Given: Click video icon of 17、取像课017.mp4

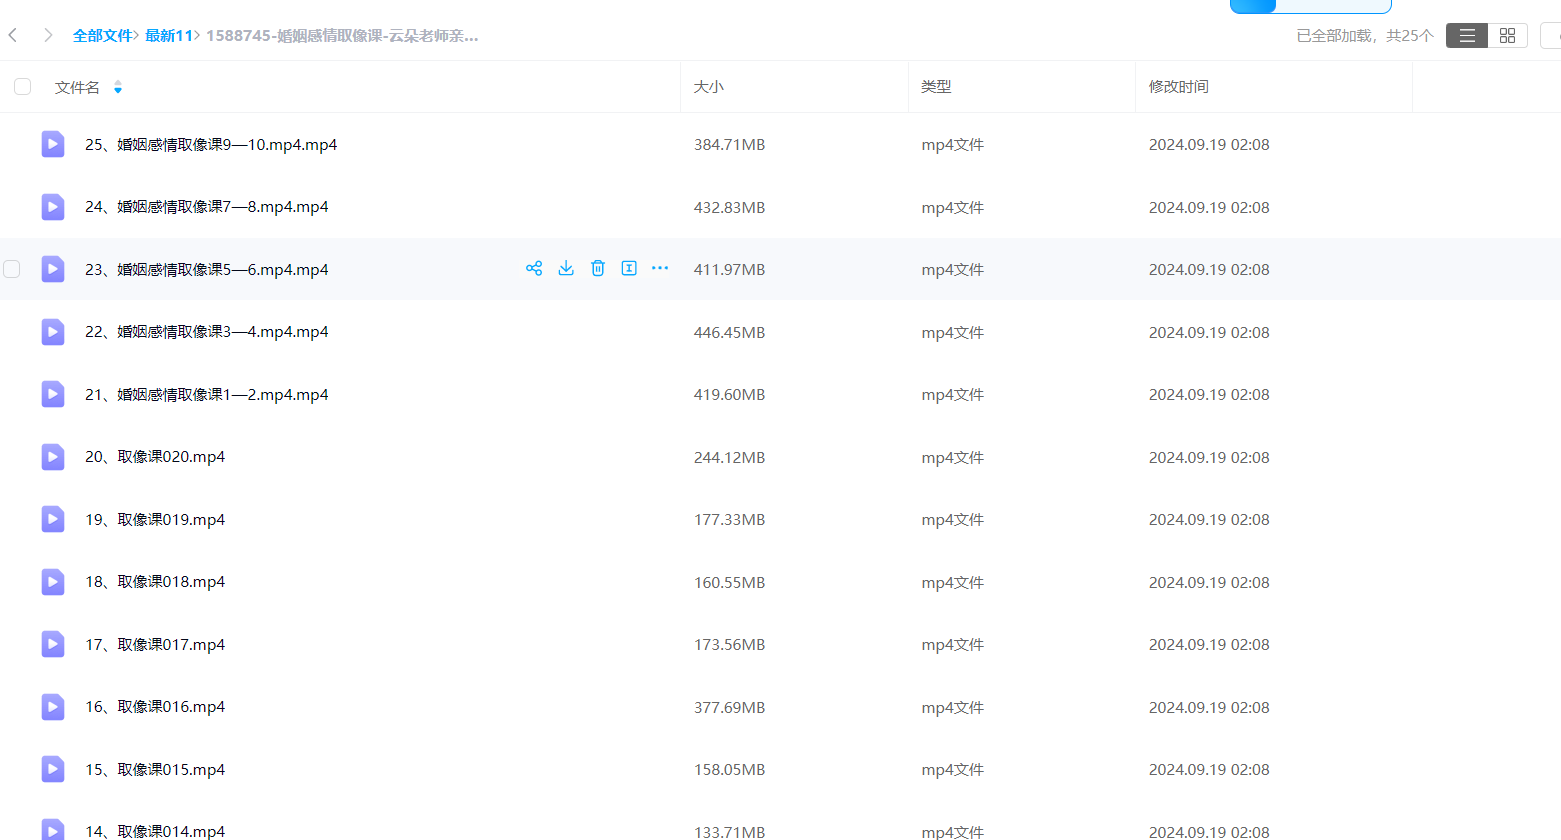Looking at the screenshot, I should coord(53,644).
